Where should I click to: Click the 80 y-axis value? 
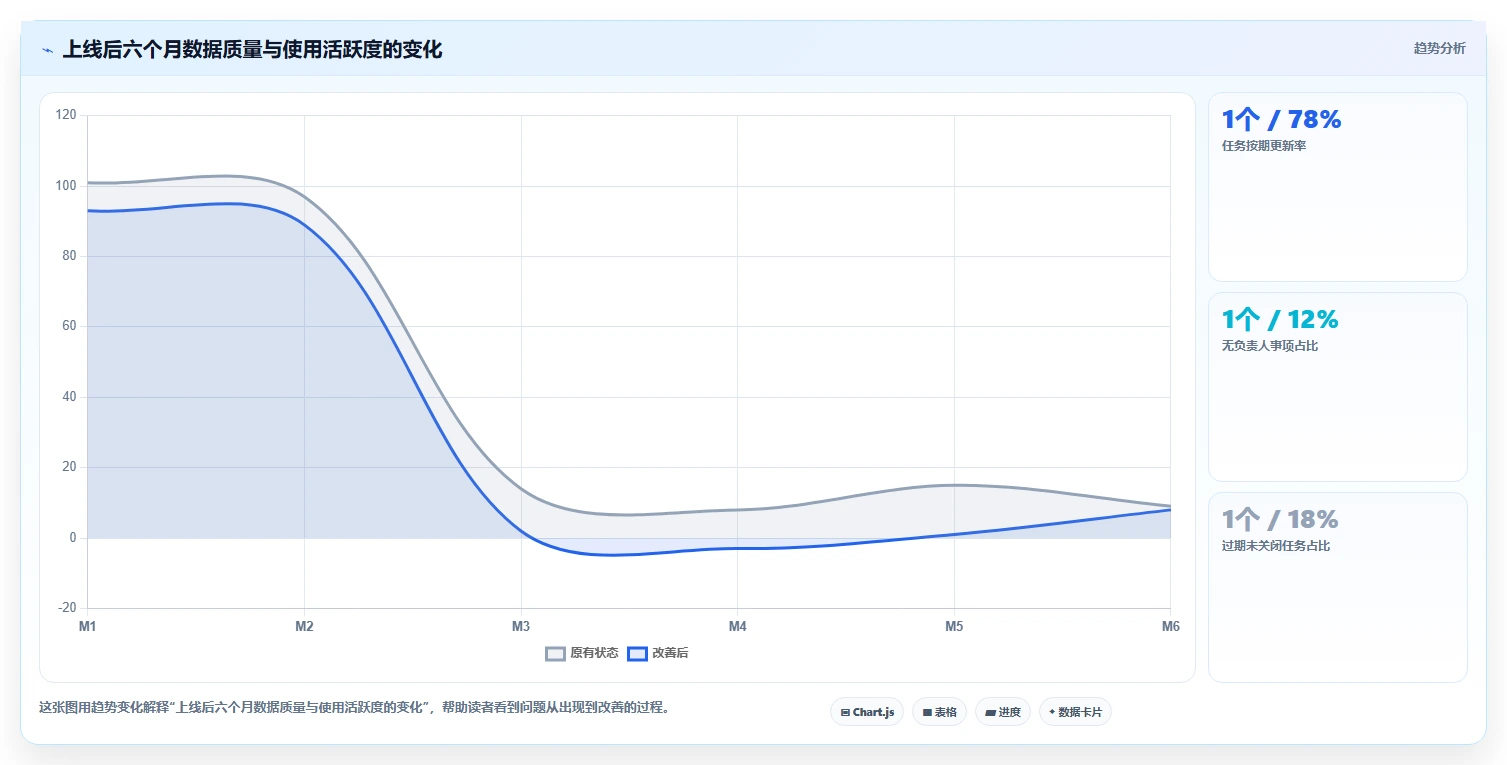(x=69, y=256)
